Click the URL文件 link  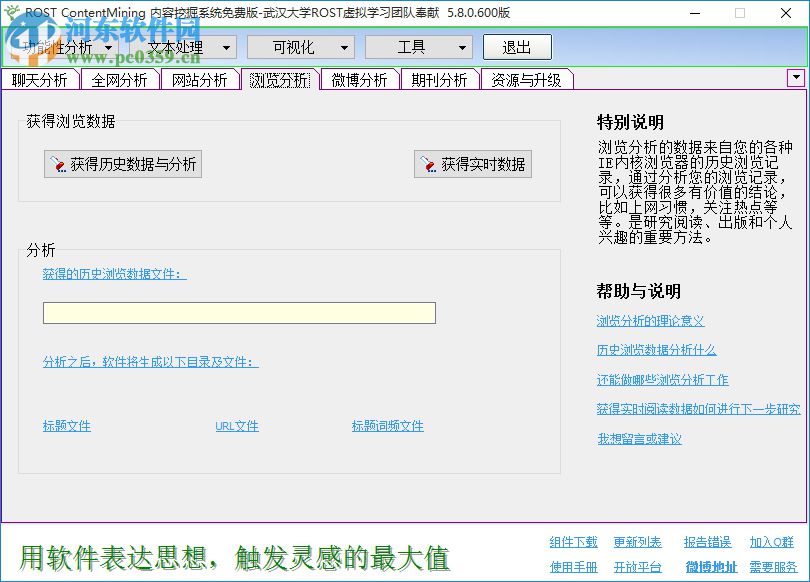coord(236,426)
